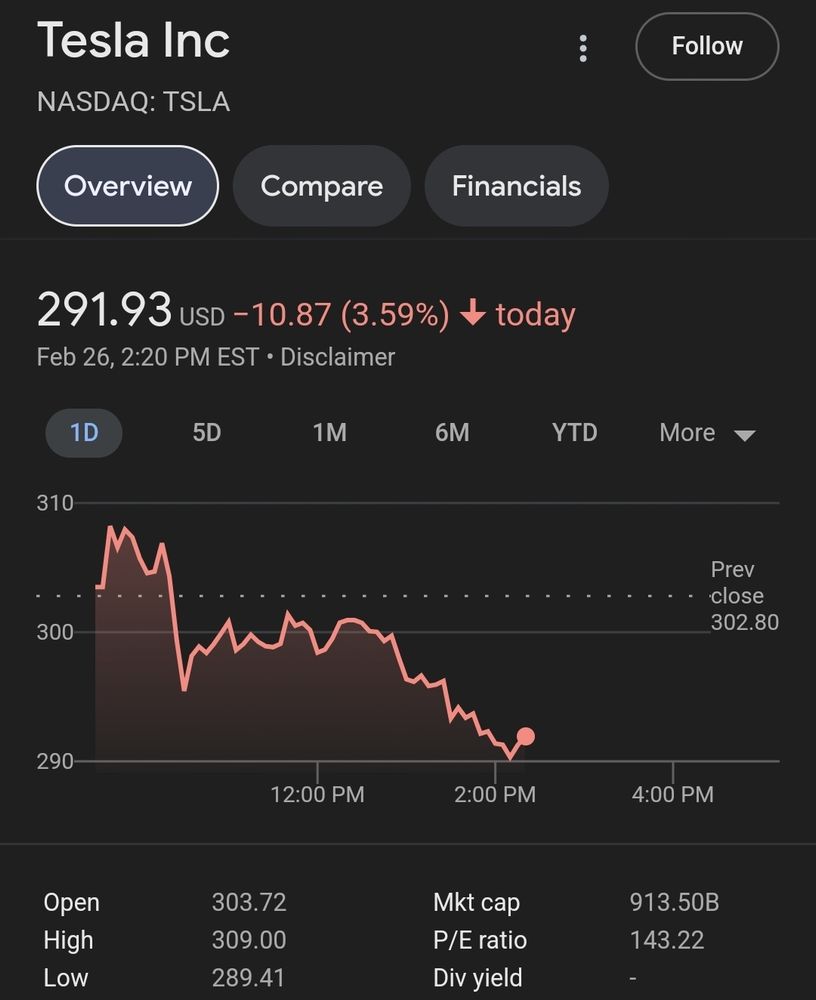The image size is (816, 1000).
Task: Follow Tesla Inc stock
Action: pyautogui.click(x=707, y=46)
